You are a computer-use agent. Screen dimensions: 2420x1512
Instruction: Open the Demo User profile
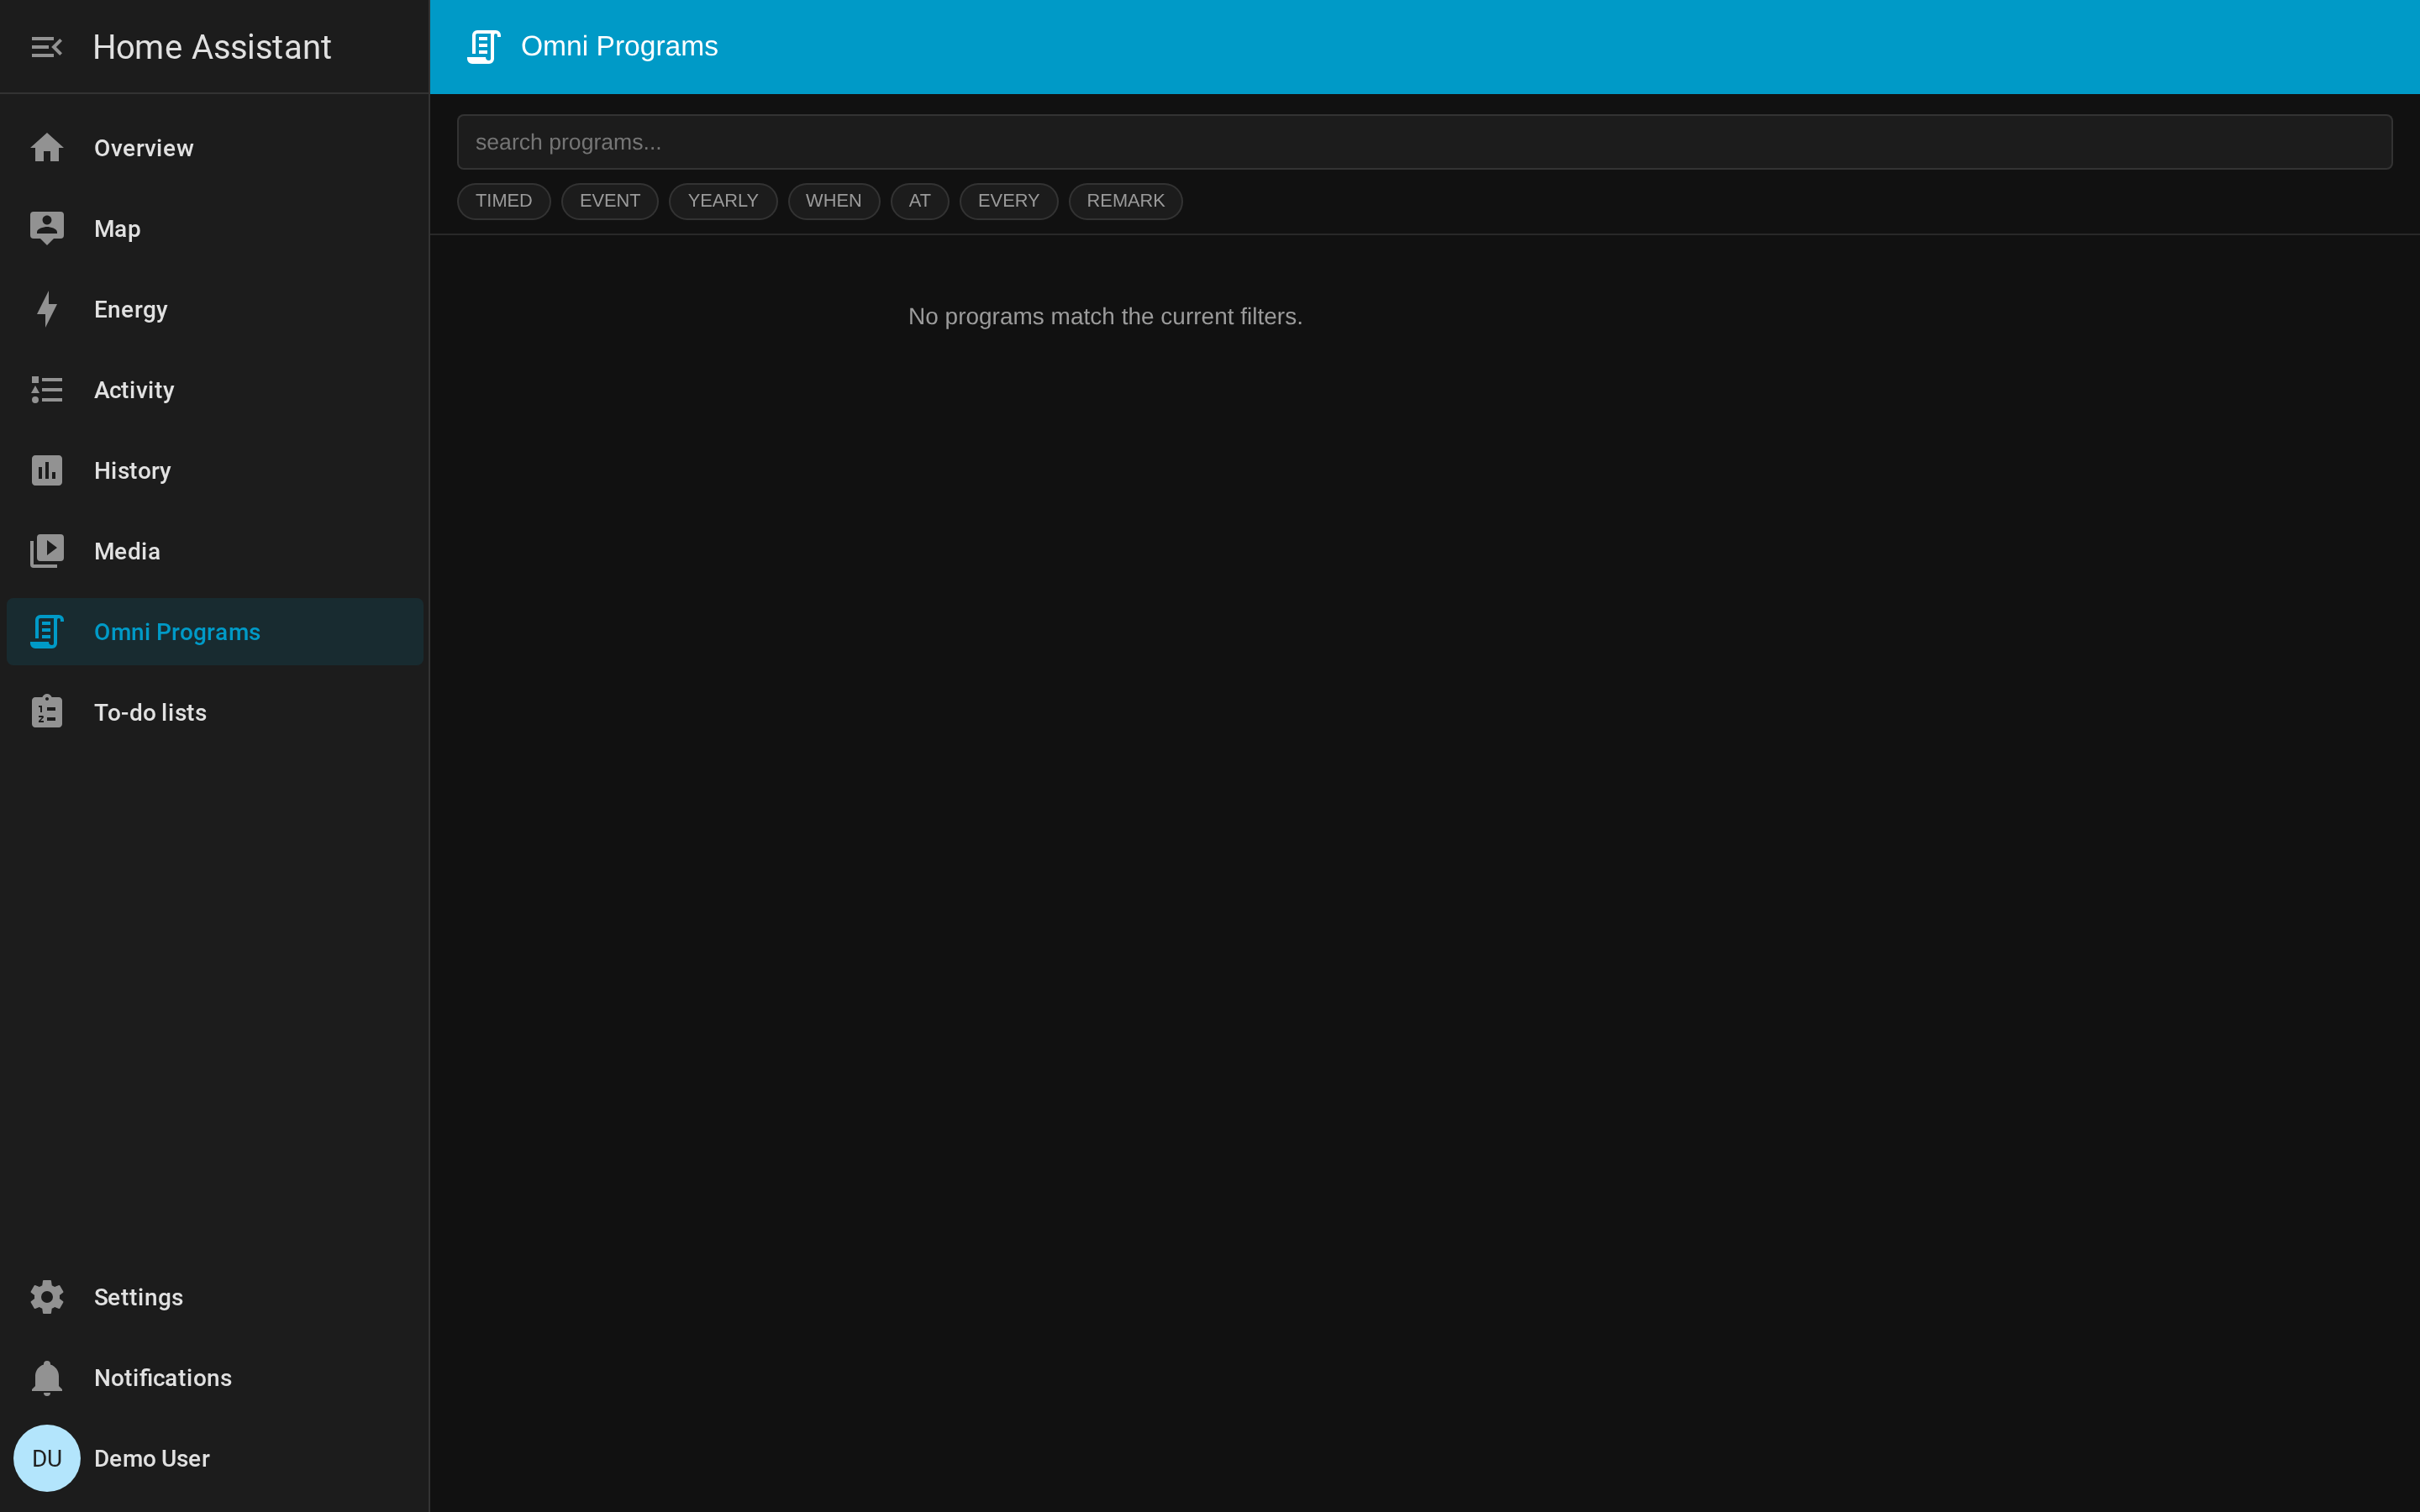pyautogui.click(x=215, y=1458)
